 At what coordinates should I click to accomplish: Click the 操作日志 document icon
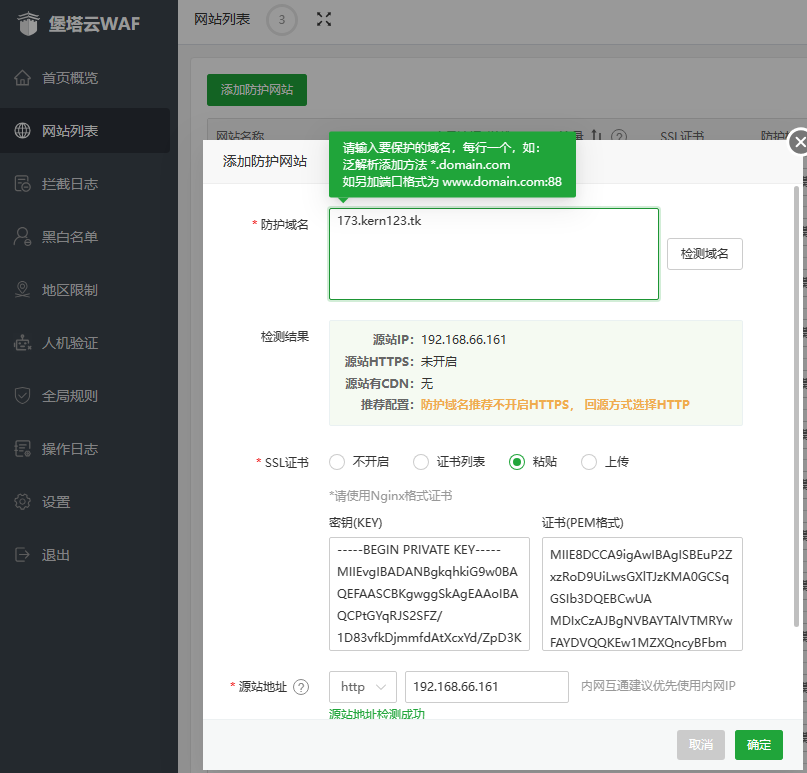[x=22, y=449]
